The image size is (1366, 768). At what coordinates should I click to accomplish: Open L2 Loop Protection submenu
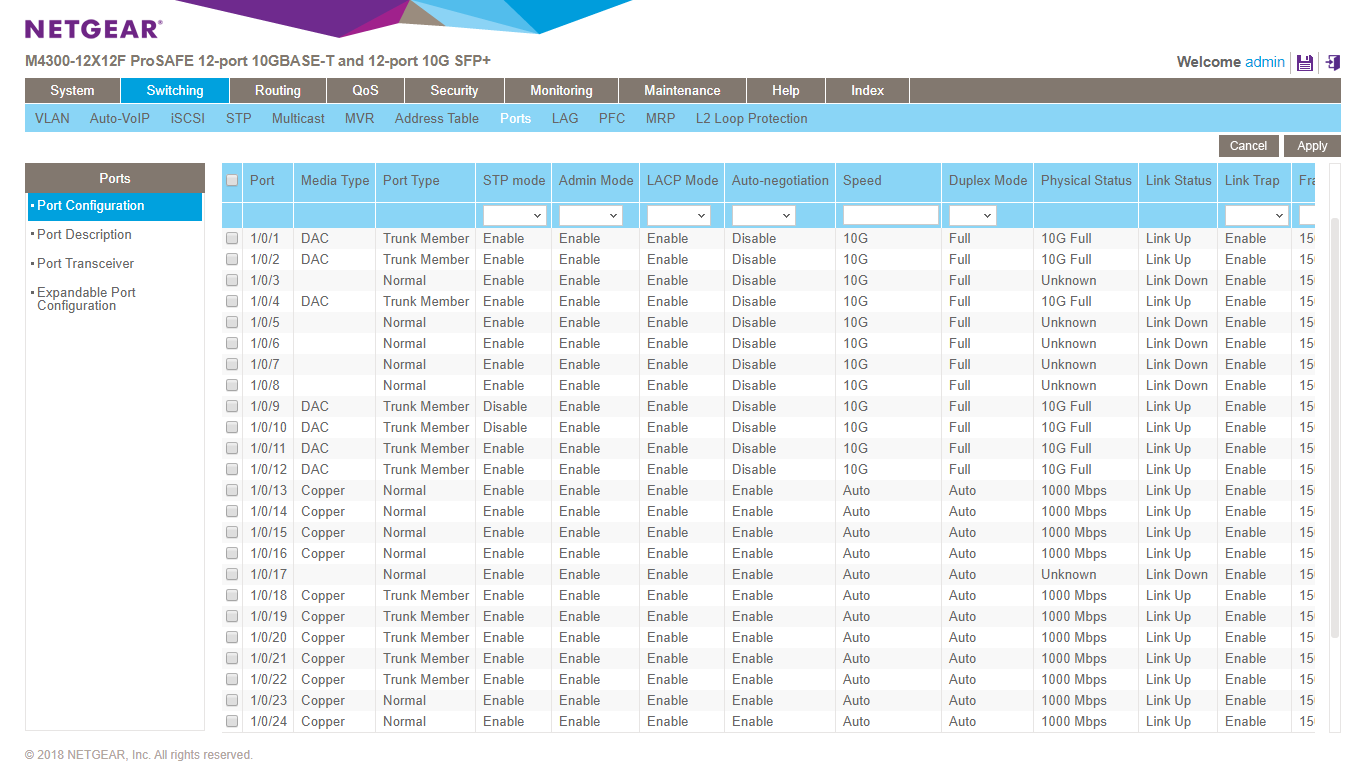pos(752,118)
